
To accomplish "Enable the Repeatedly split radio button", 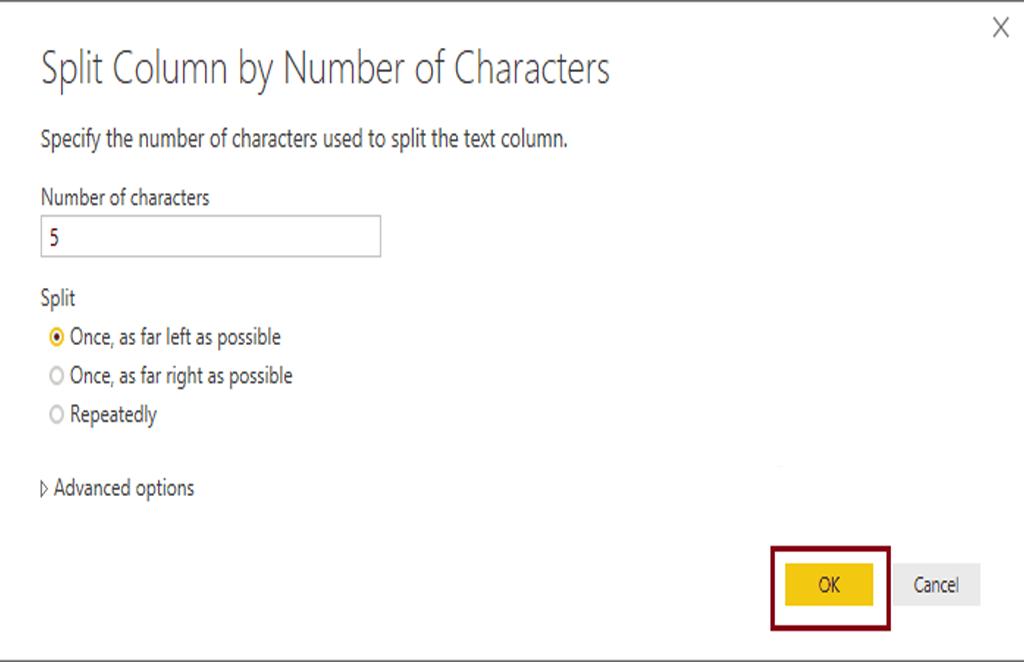I will (56, 415).
